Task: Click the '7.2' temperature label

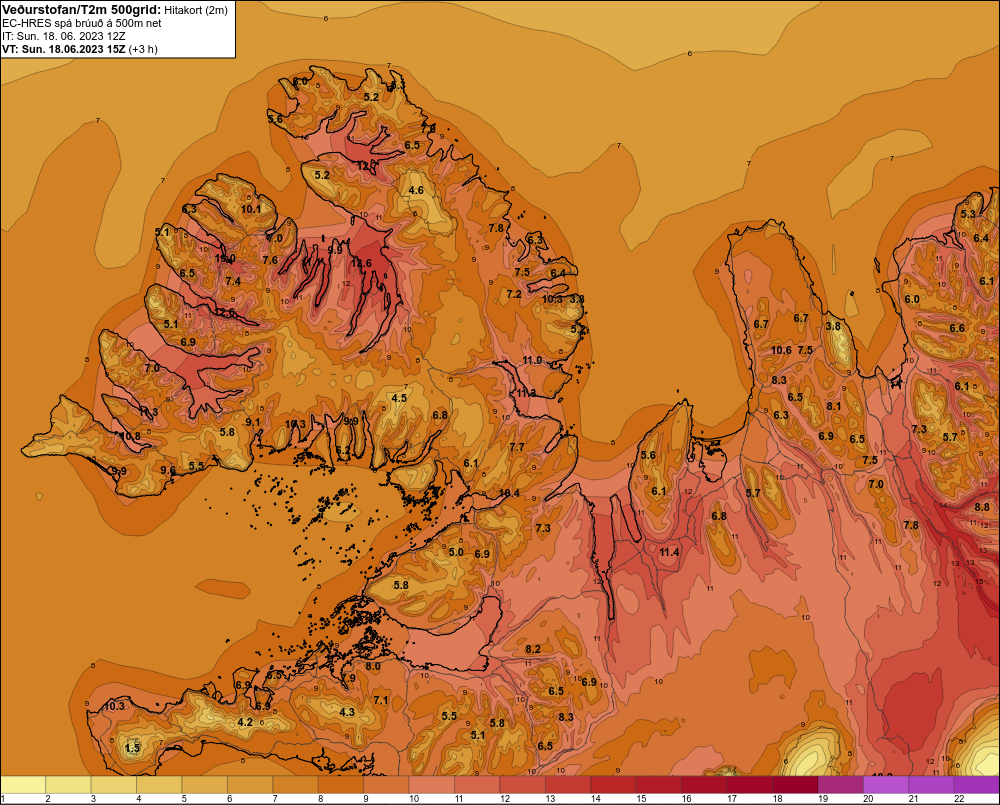Action: tap(514, 294)
